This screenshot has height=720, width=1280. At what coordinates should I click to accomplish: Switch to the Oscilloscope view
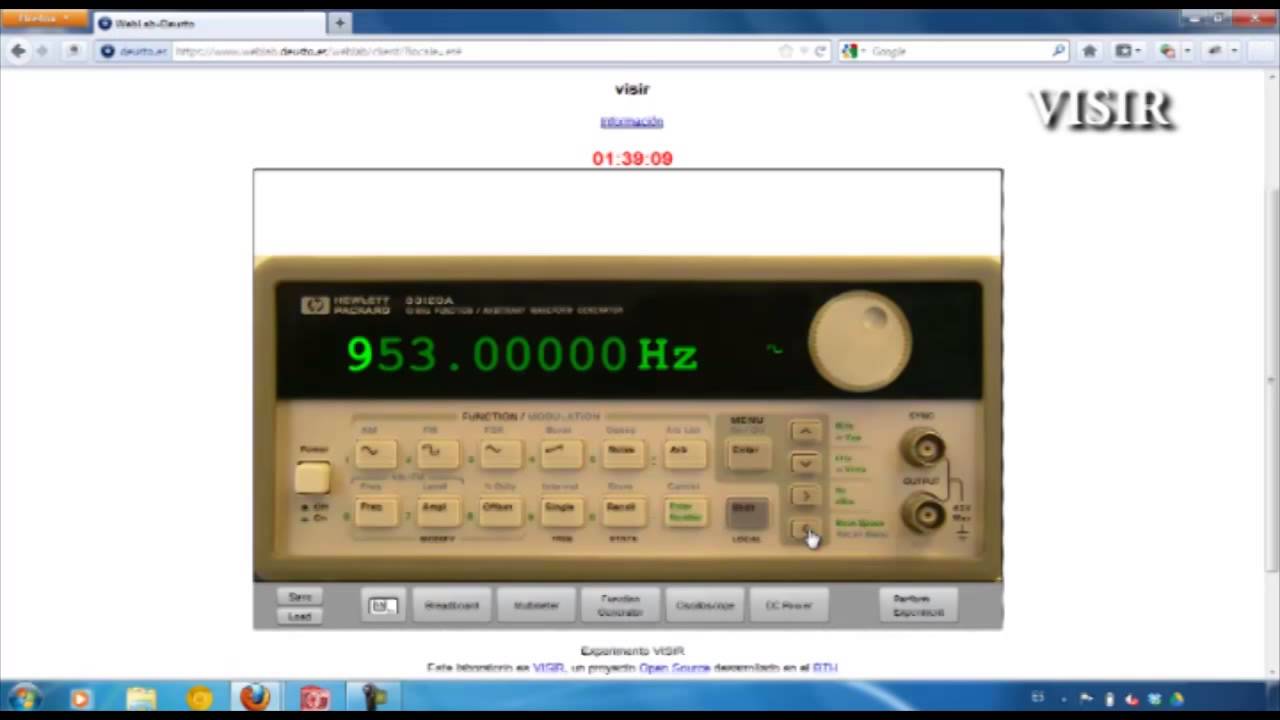click(704, 606)
